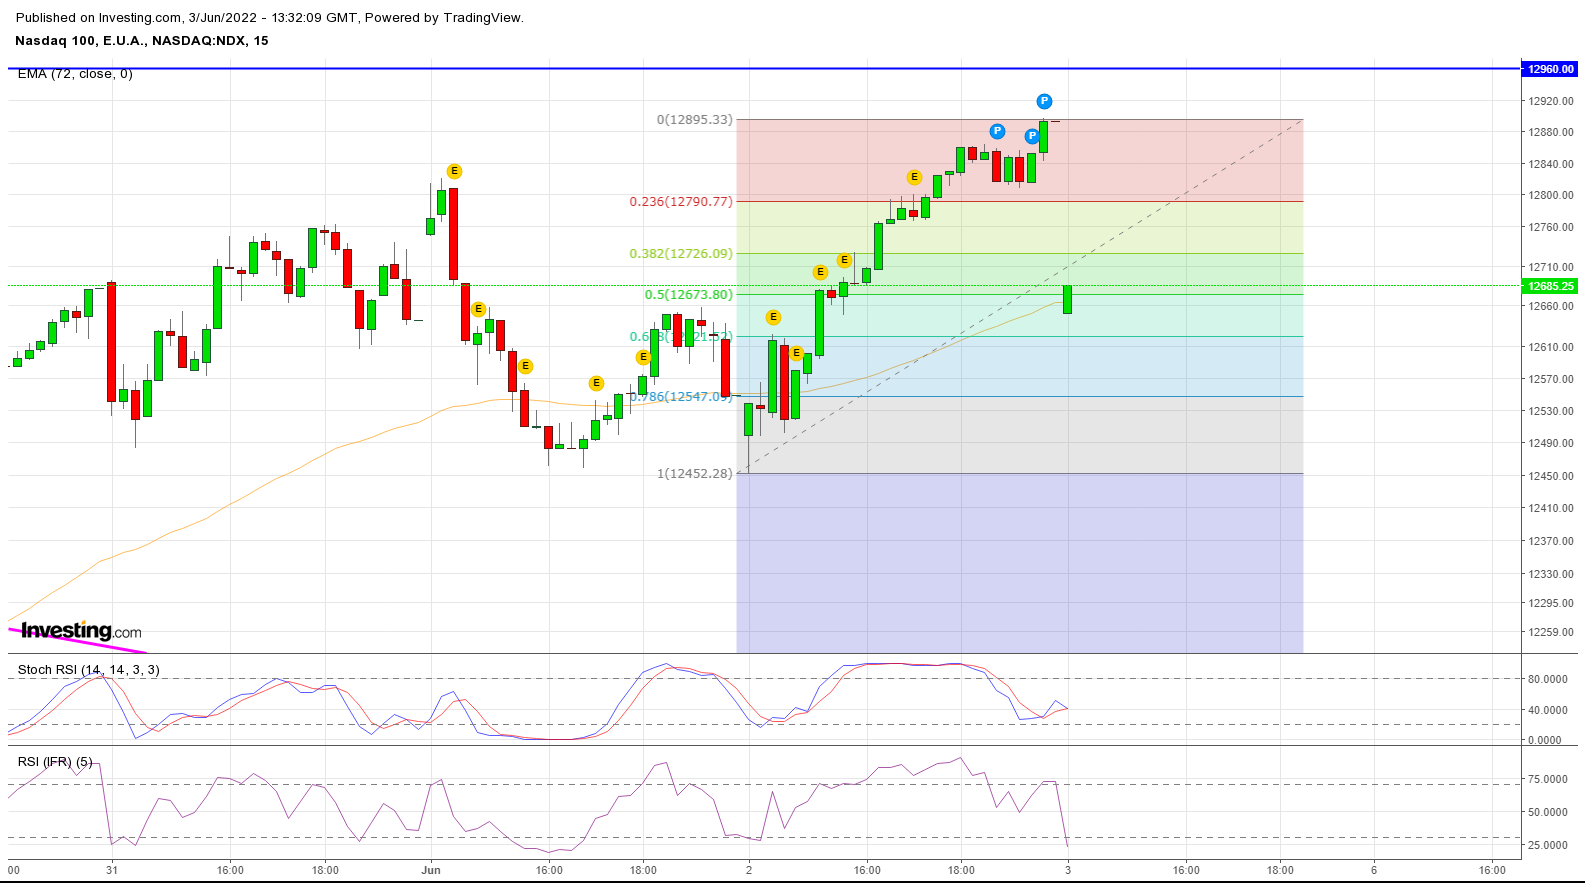Click the Stoch RSI (14, 14, 3, 3) label
This screenshot has height=883, width=1585.
tap(89, 670)
